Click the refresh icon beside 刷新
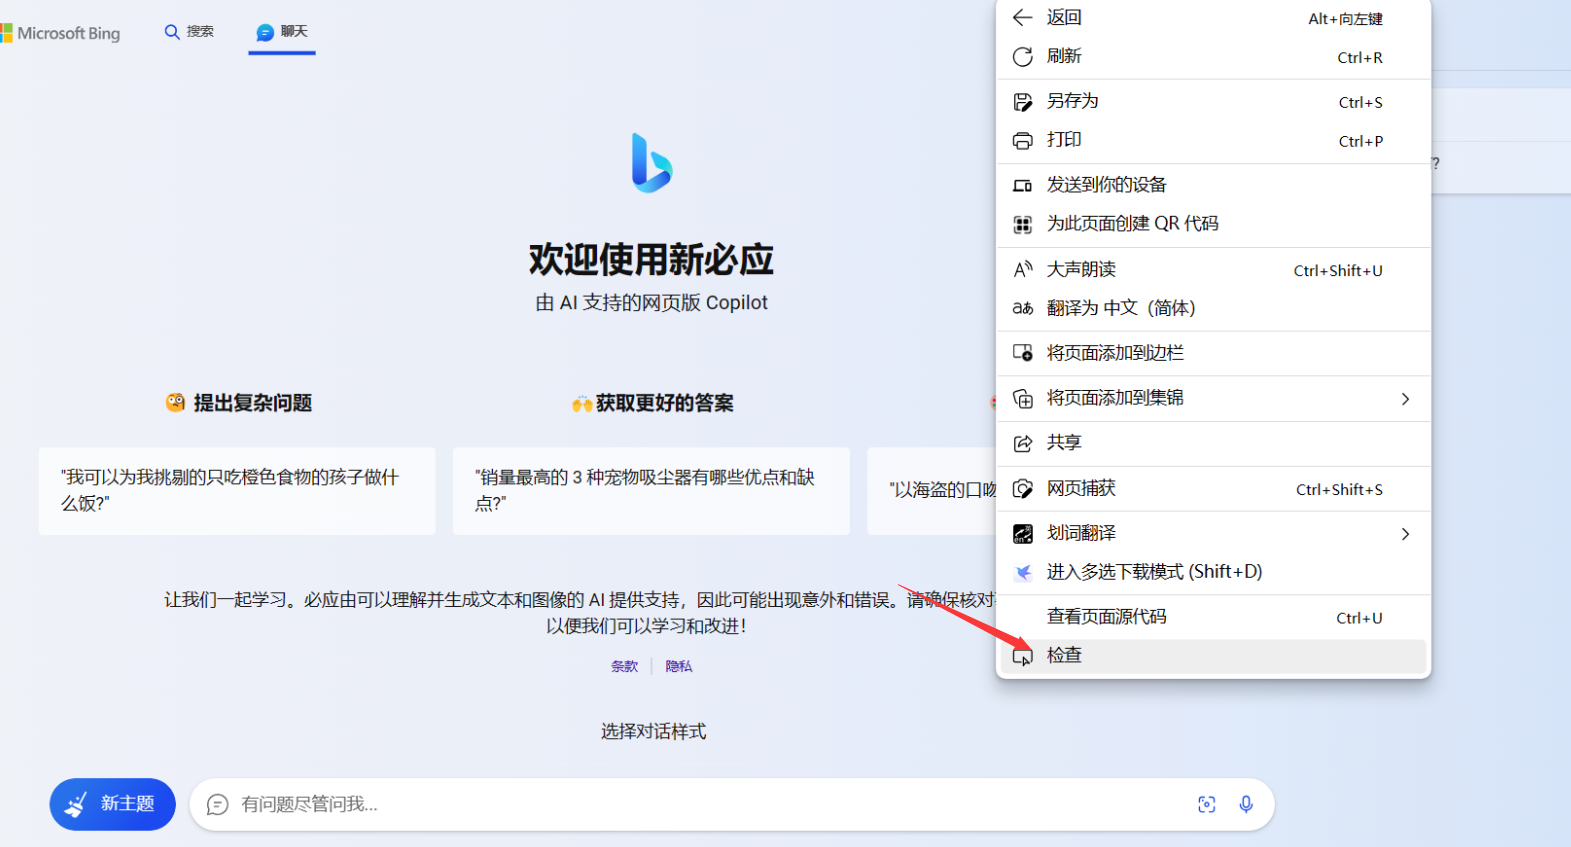The height and width of the screenshot is (847, 1571). (1022, 57)
